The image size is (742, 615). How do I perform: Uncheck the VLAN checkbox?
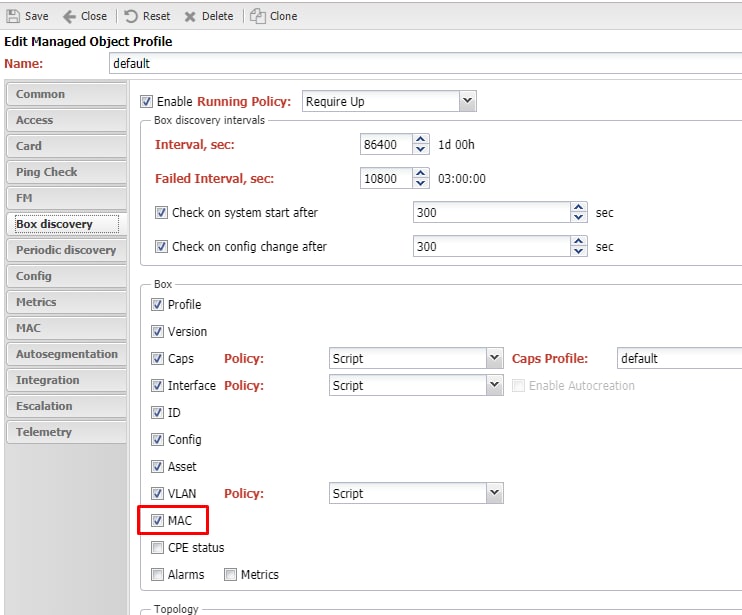pos(157,493)
